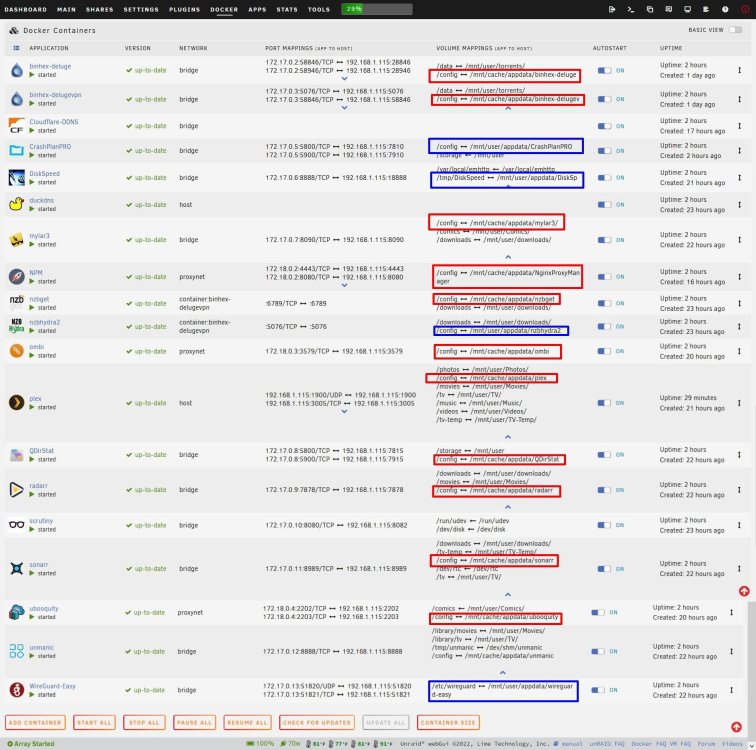Toggle autostart for Cloudflare-DDNS
This screenshot has height=750, width=756.
click(x=604, y=126)
